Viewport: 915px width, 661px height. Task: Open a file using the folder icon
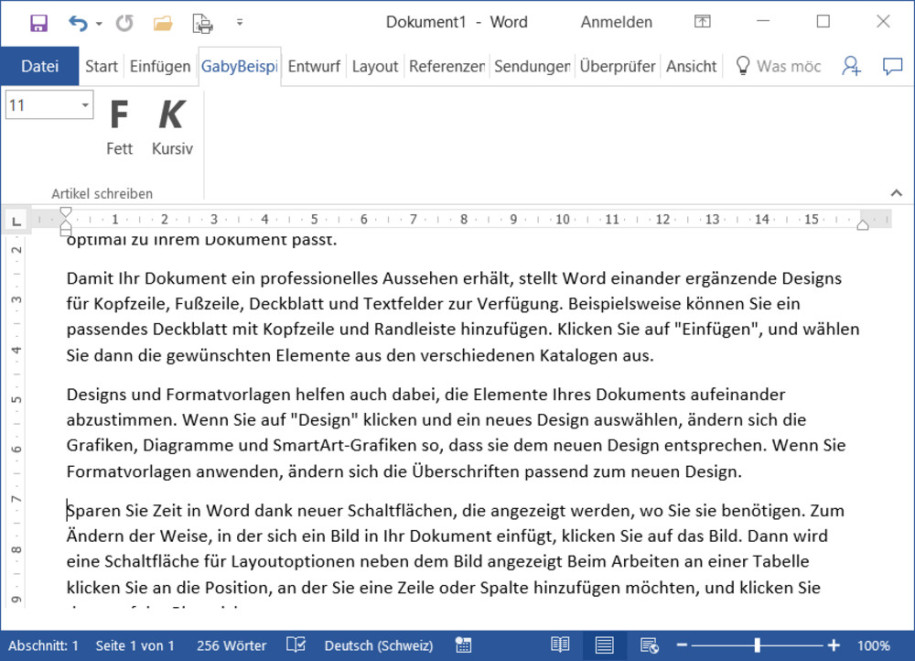pyautogui.click(x=163, y=23)
